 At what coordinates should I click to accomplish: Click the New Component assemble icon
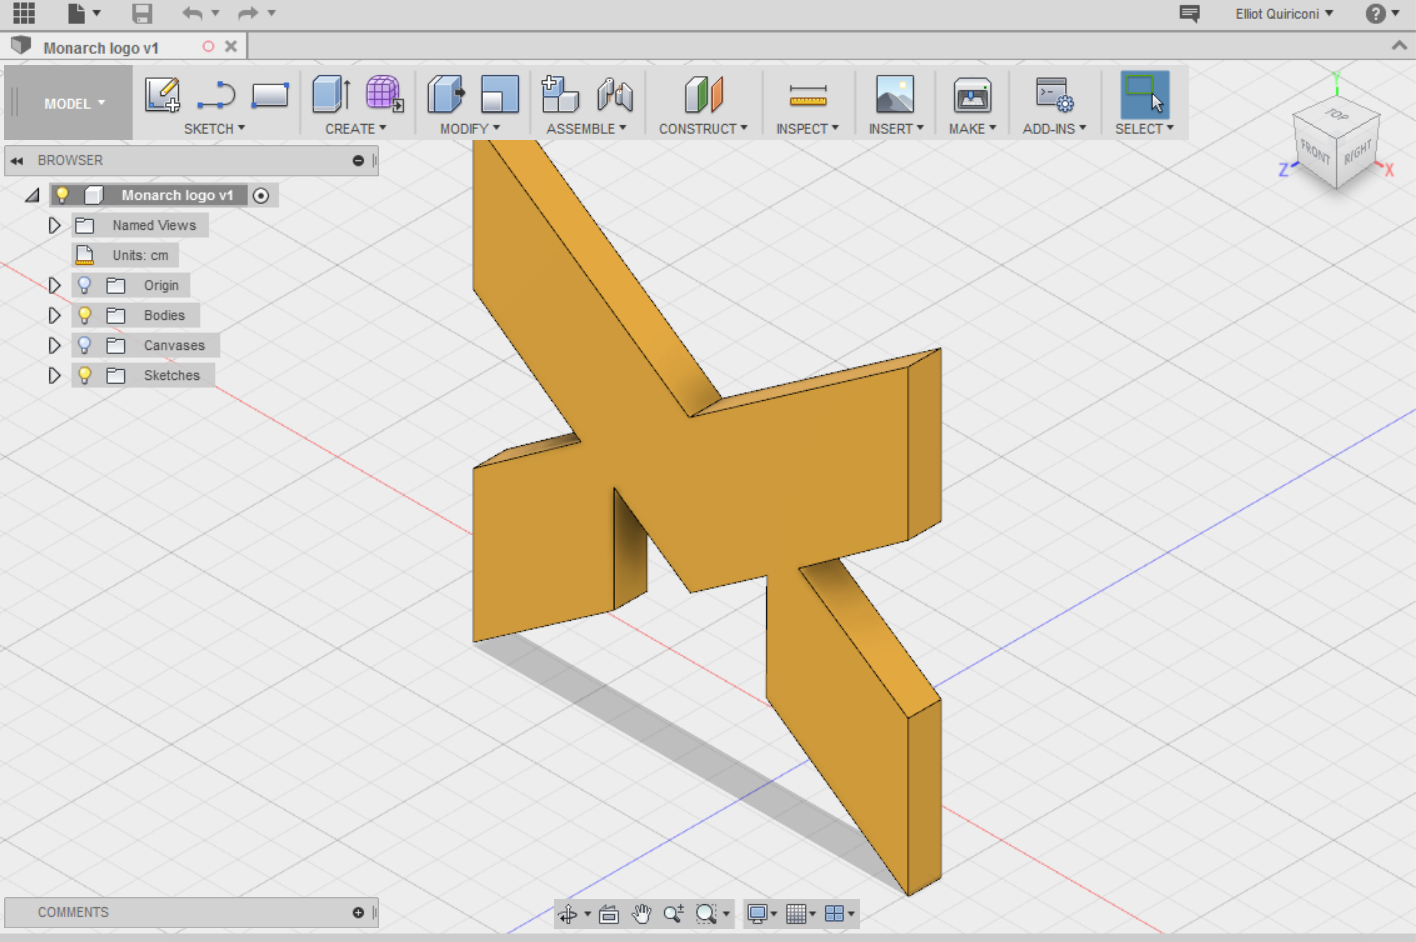pyautogui.click(x=560, y=94)
